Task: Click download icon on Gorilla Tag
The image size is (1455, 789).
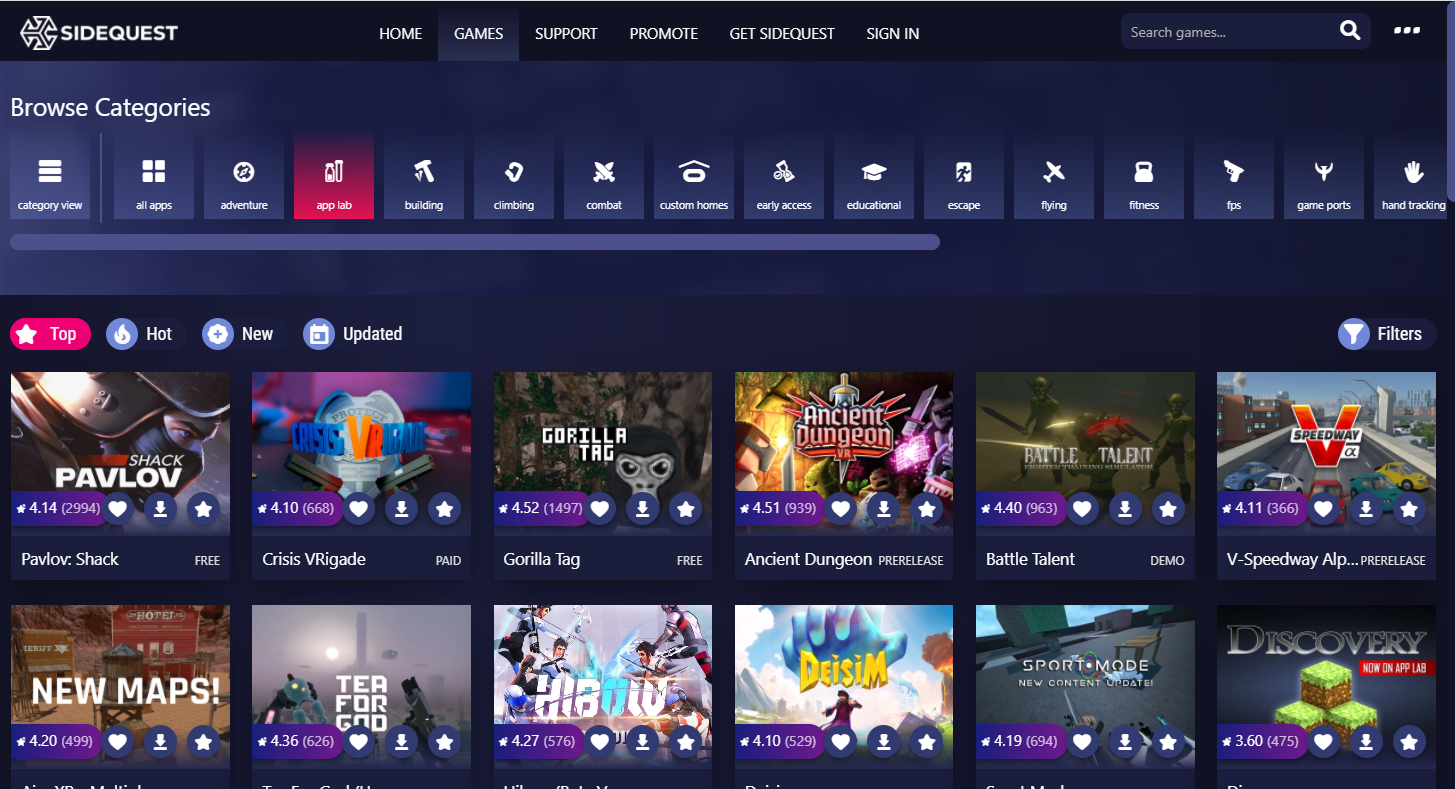Action: tap(643, 509)
